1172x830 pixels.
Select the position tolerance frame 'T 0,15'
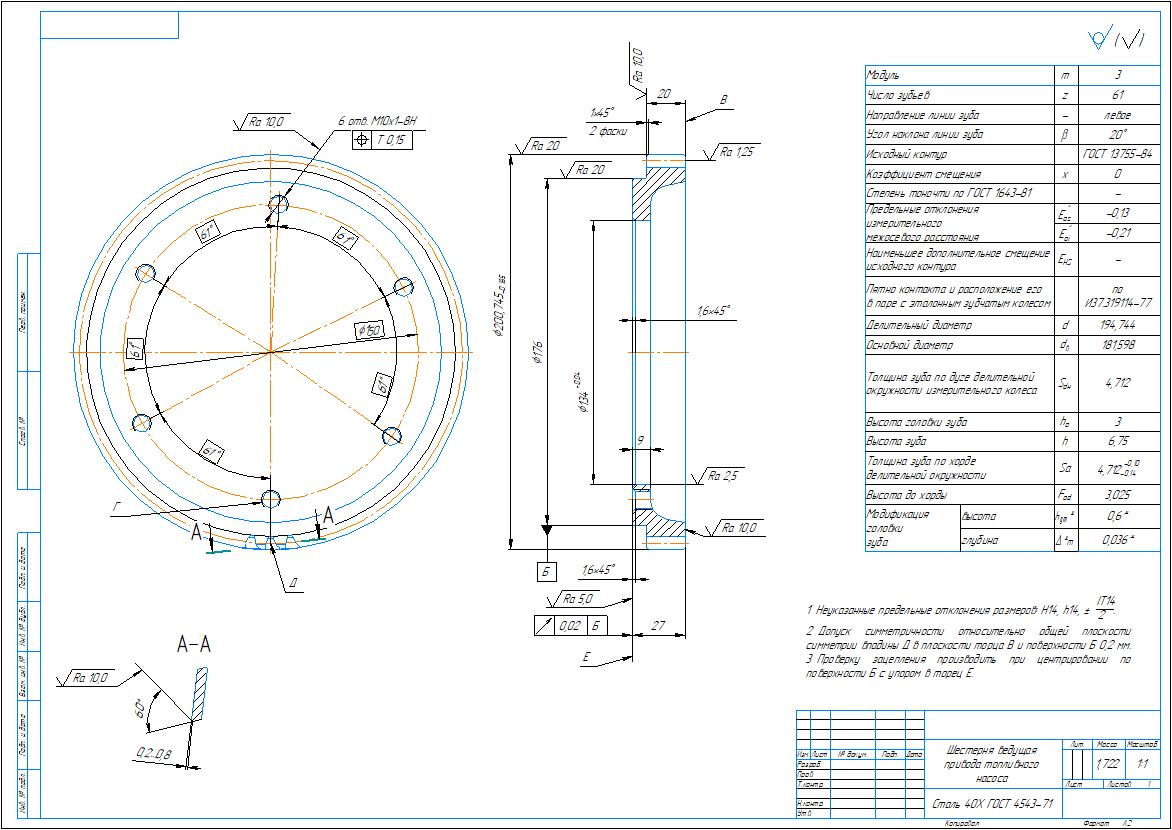pyautogui.click(x=381, y=140)
